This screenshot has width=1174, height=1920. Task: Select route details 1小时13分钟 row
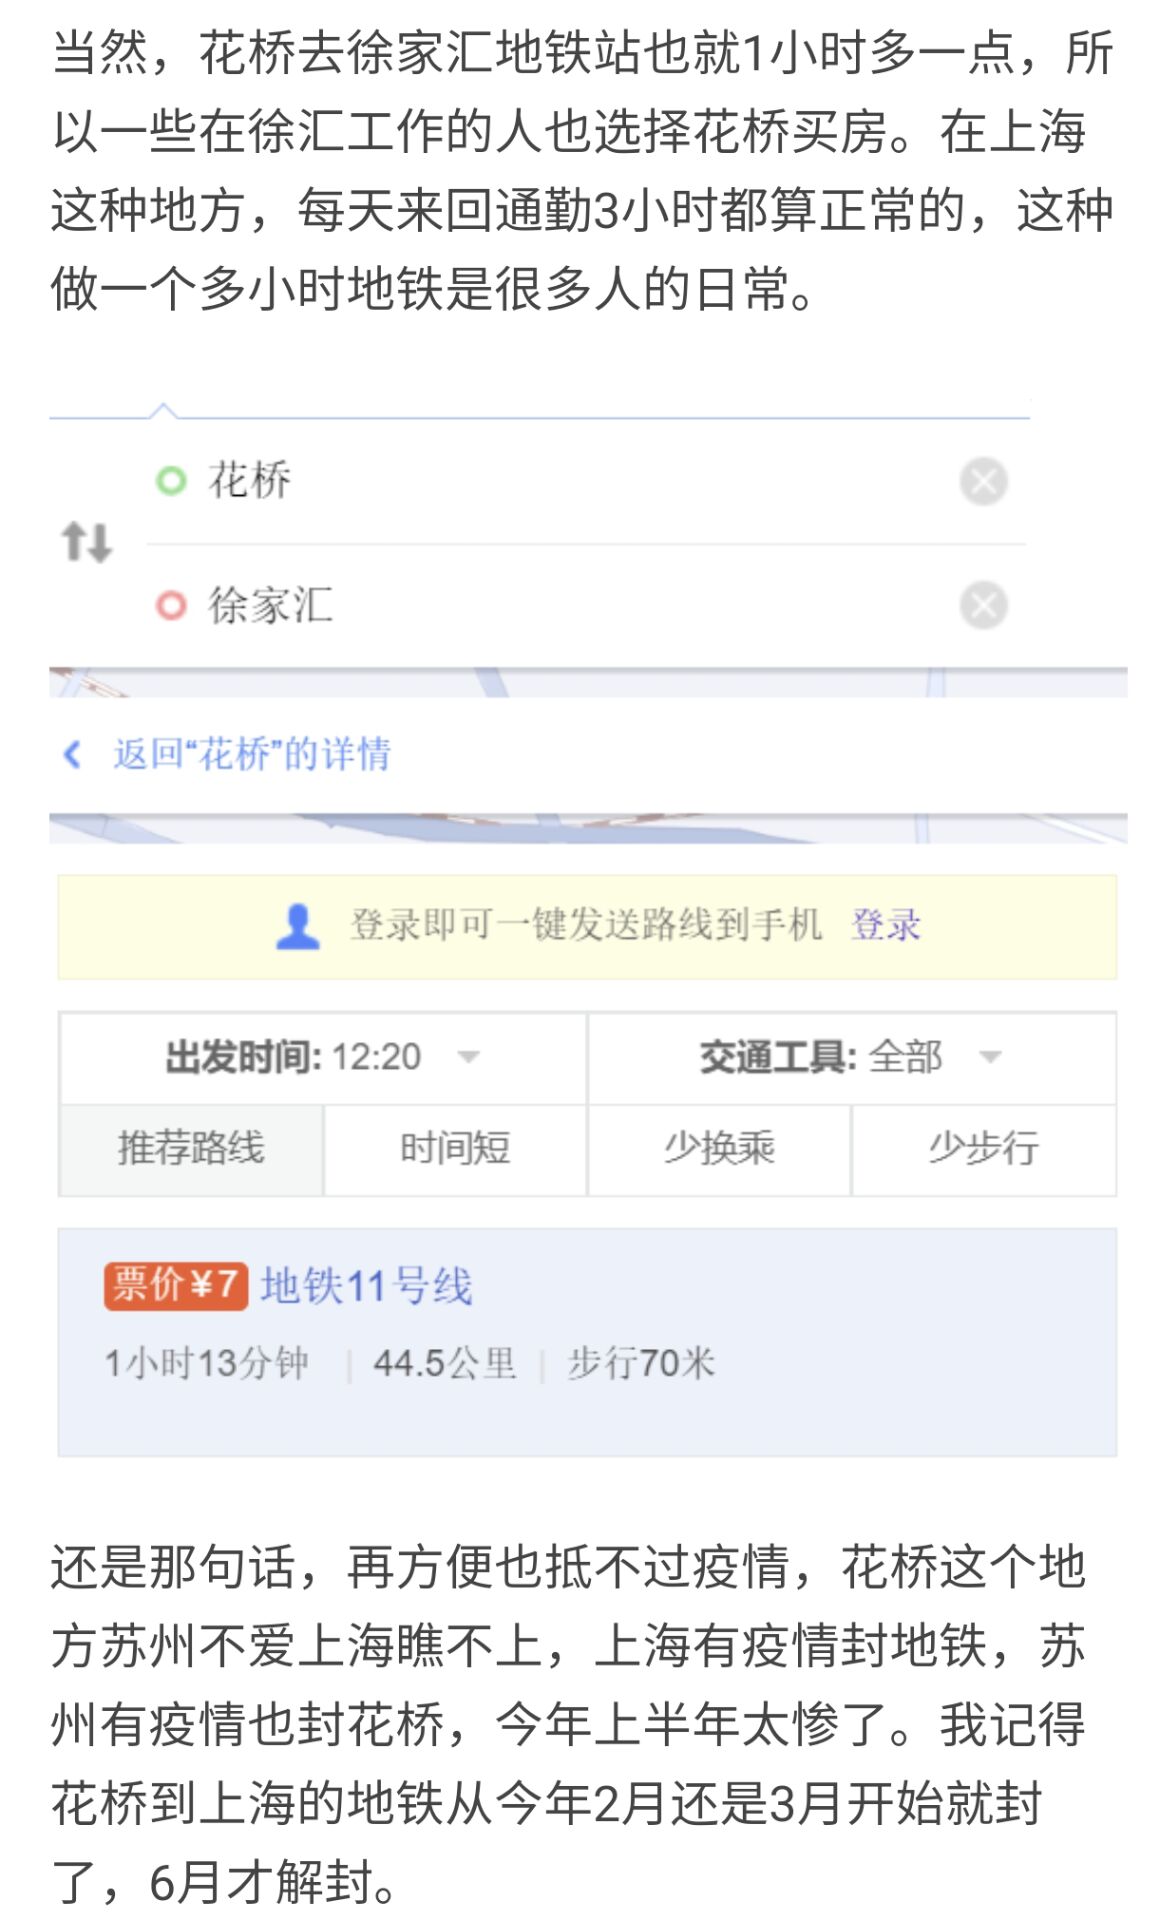pyautogui.click(x=410, y=1364)
